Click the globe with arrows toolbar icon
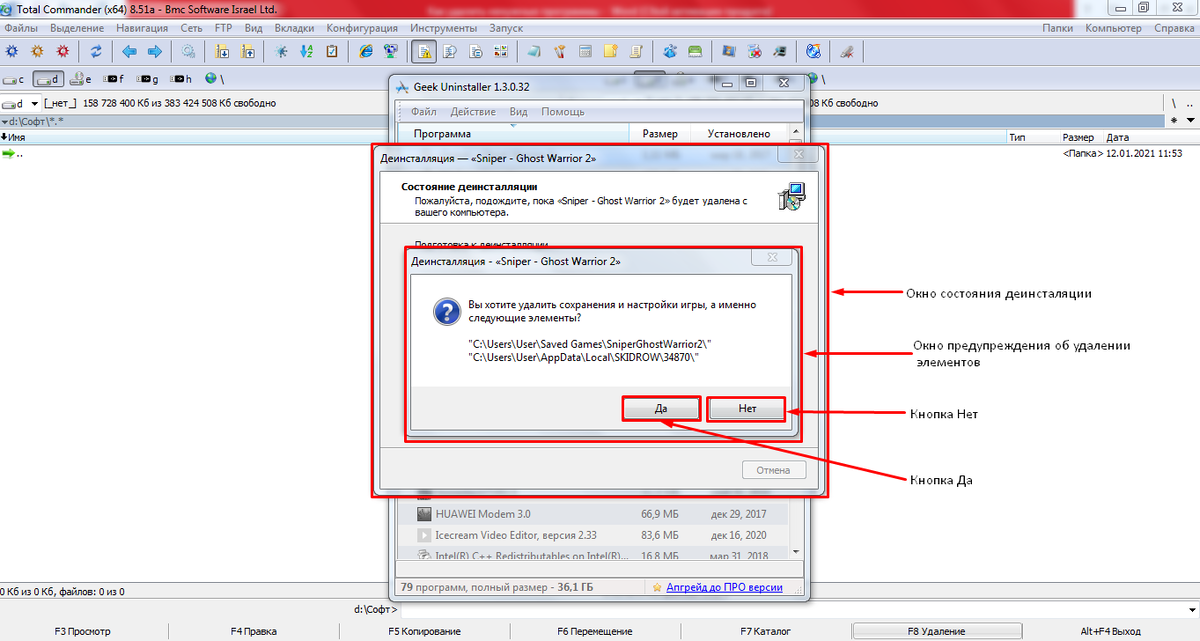This screenshot has height=641, width=1200. point(813,51)
